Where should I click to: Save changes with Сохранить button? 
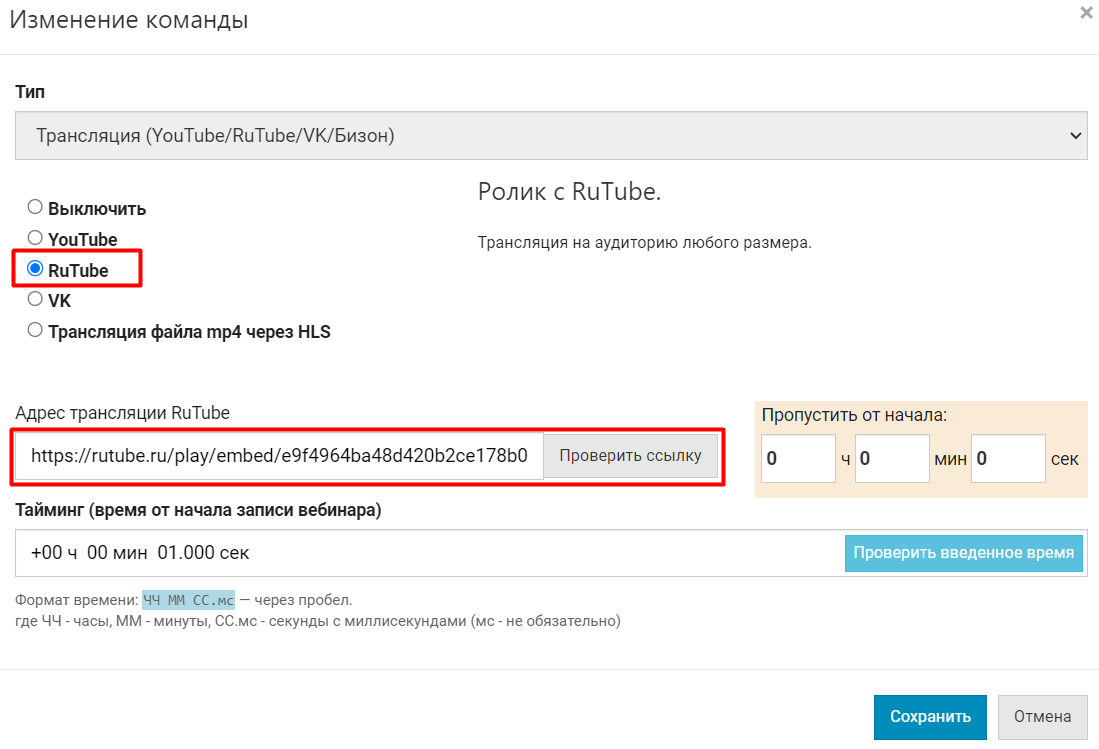[x=930, y=716]
